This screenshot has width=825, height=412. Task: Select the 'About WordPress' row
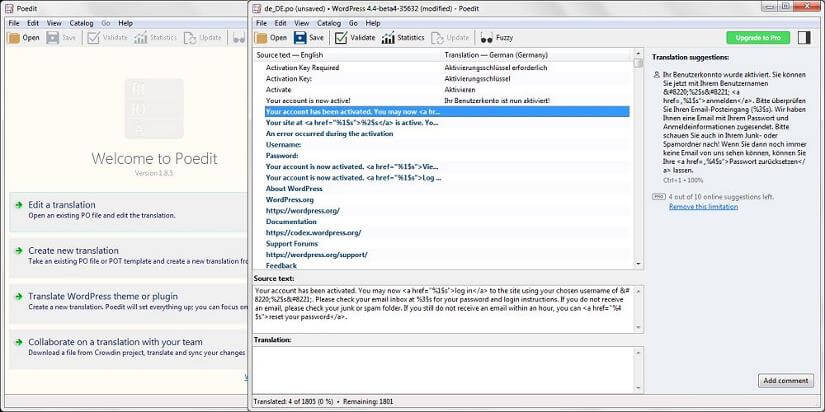(447, 188)
